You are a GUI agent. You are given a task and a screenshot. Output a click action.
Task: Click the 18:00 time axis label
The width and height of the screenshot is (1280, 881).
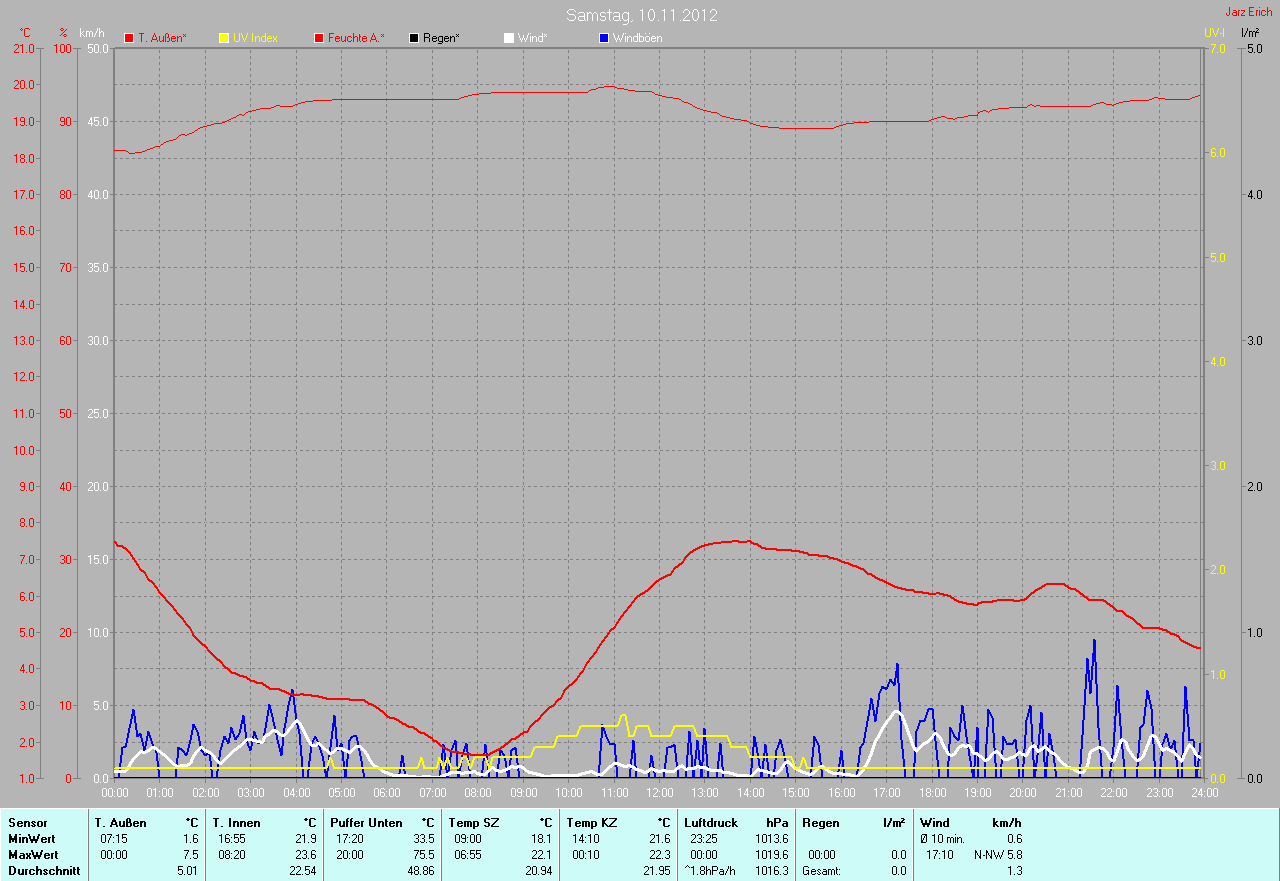tap(932, 793)
